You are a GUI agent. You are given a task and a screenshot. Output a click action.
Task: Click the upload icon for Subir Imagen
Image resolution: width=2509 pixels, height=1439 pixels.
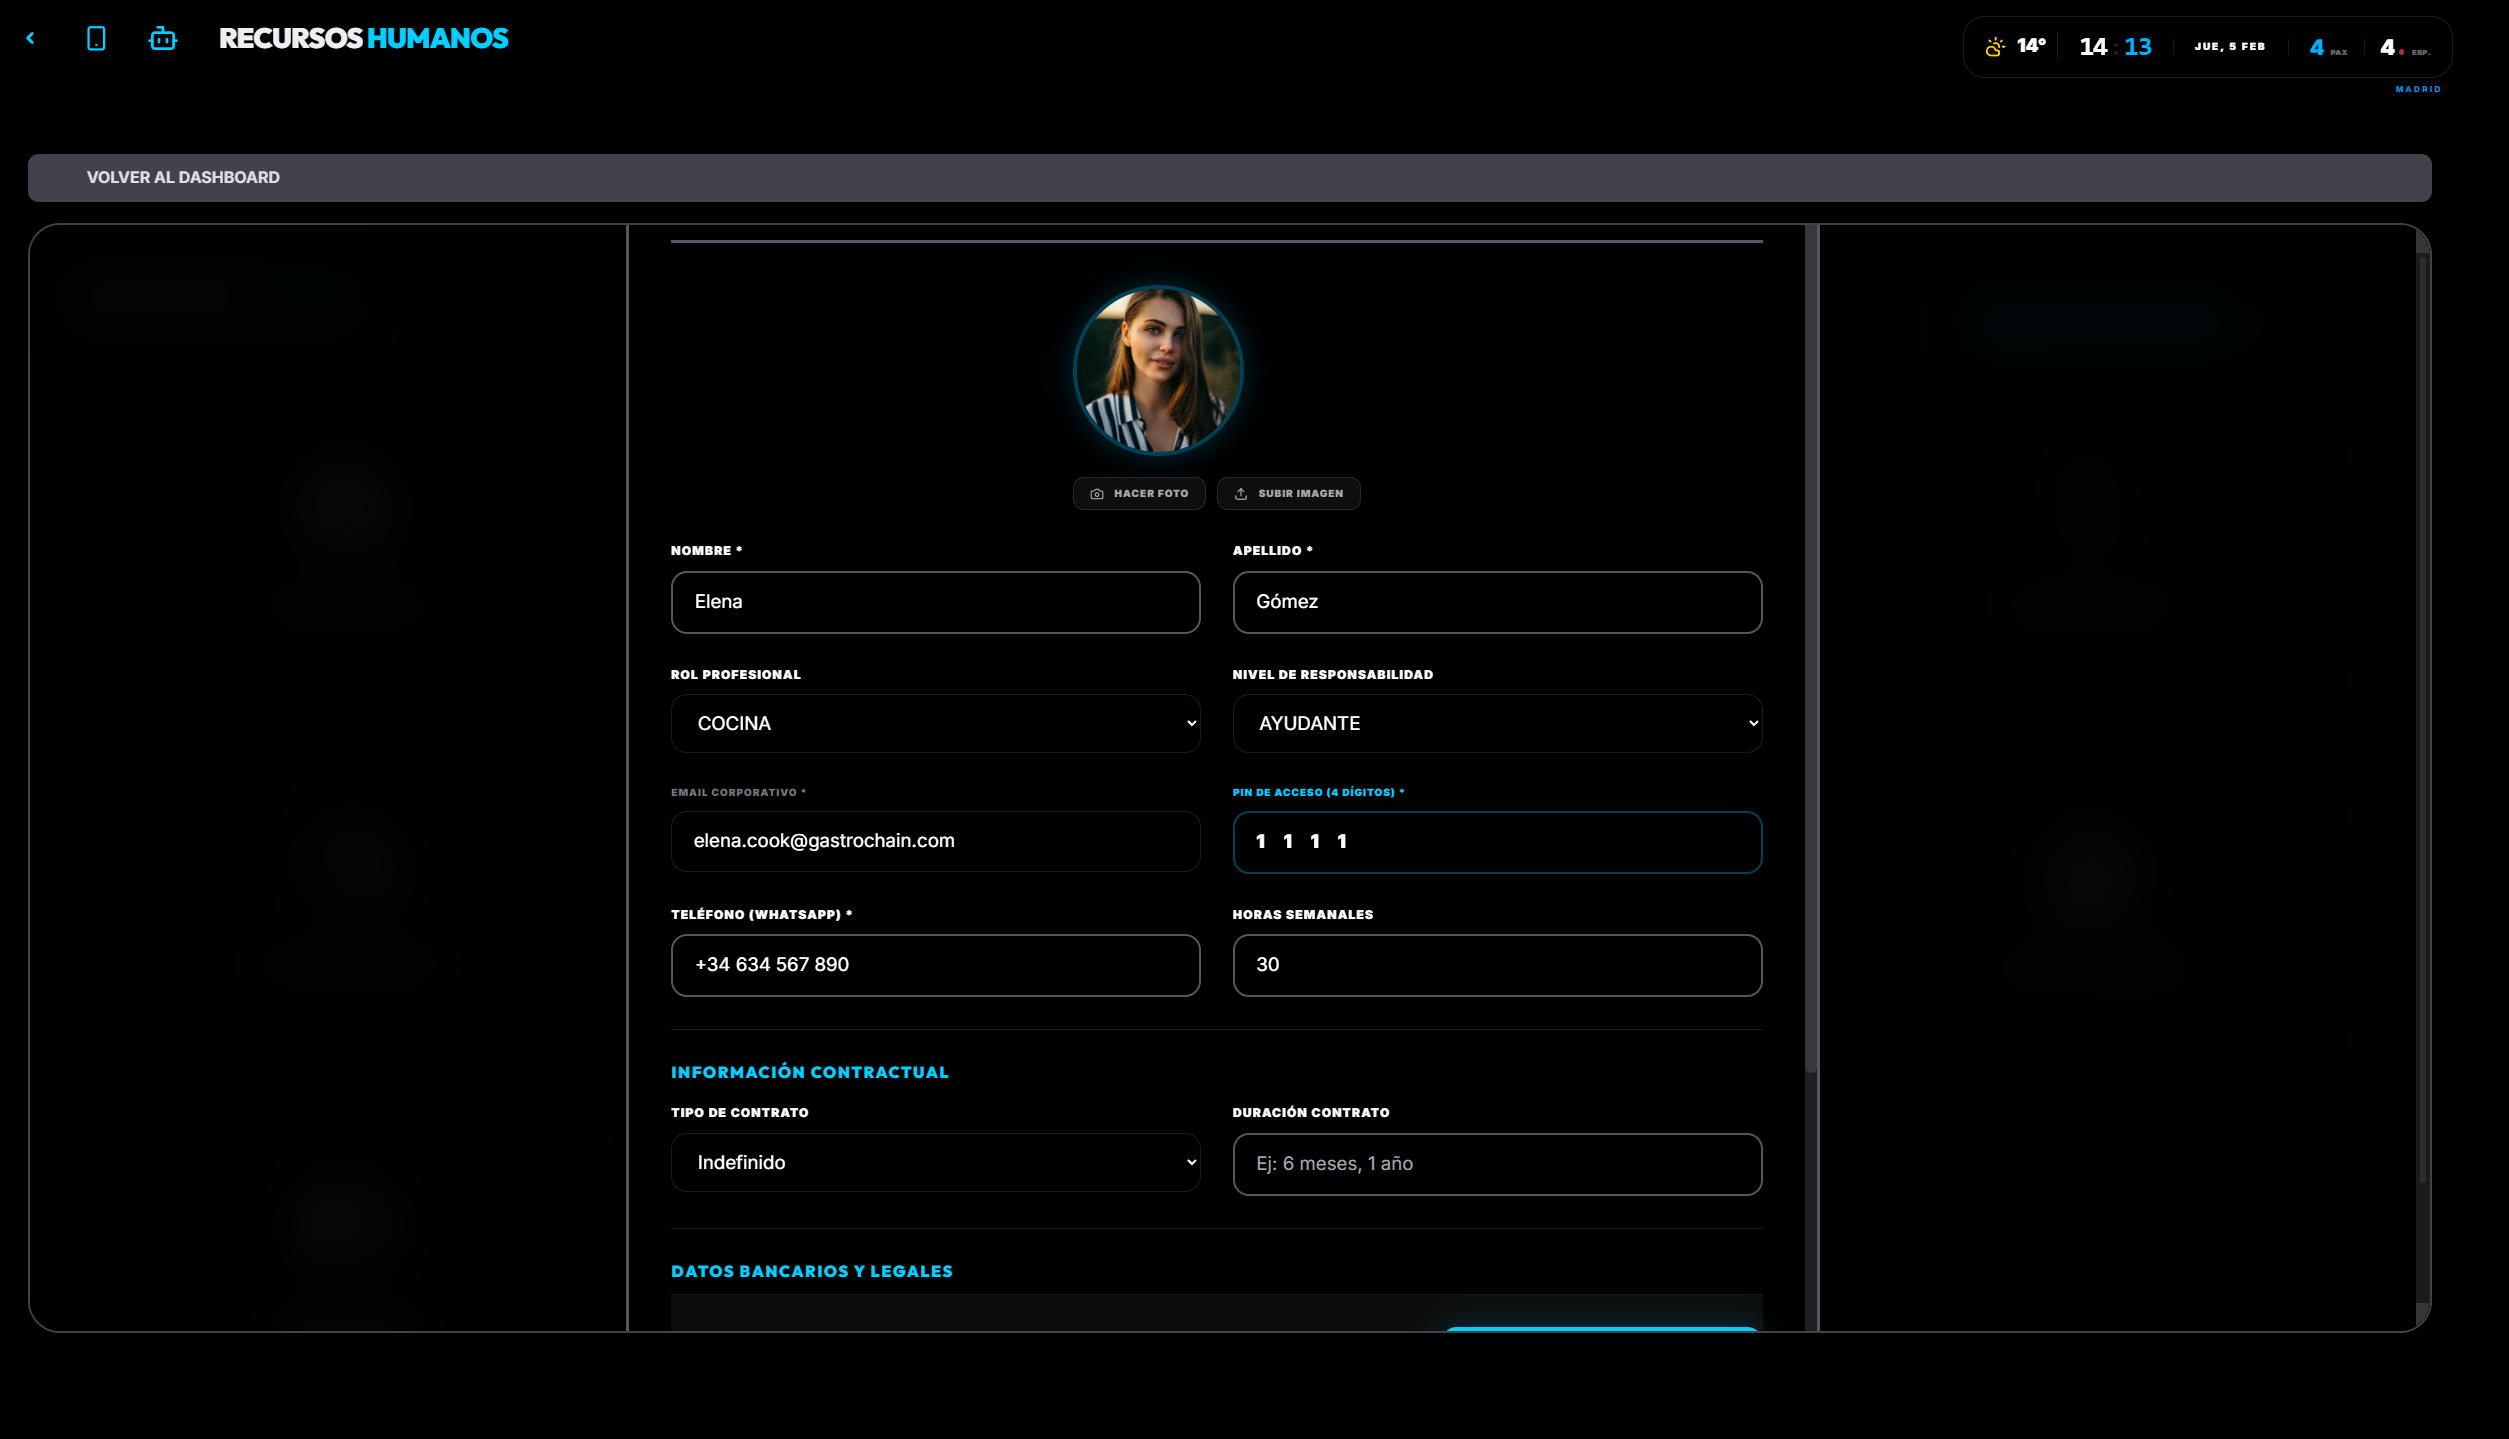[x=1241, y=494]
